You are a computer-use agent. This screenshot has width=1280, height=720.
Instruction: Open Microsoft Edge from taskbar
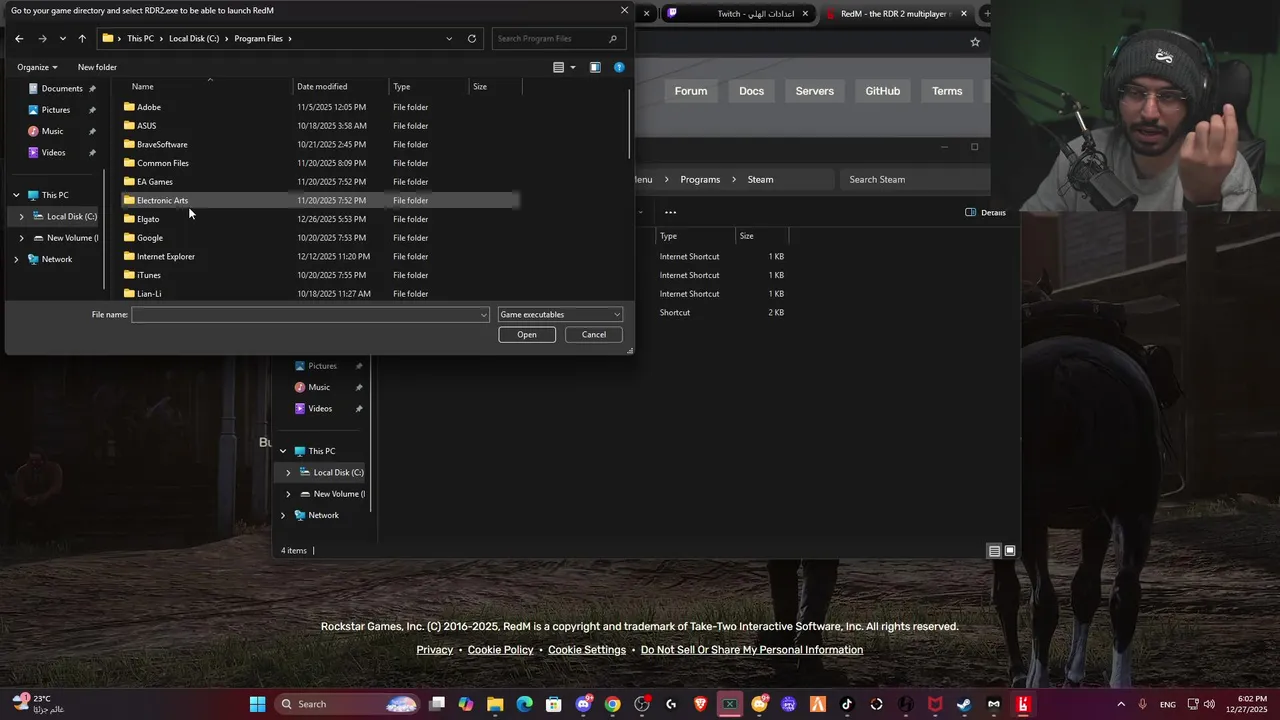(x=524, y=704)
